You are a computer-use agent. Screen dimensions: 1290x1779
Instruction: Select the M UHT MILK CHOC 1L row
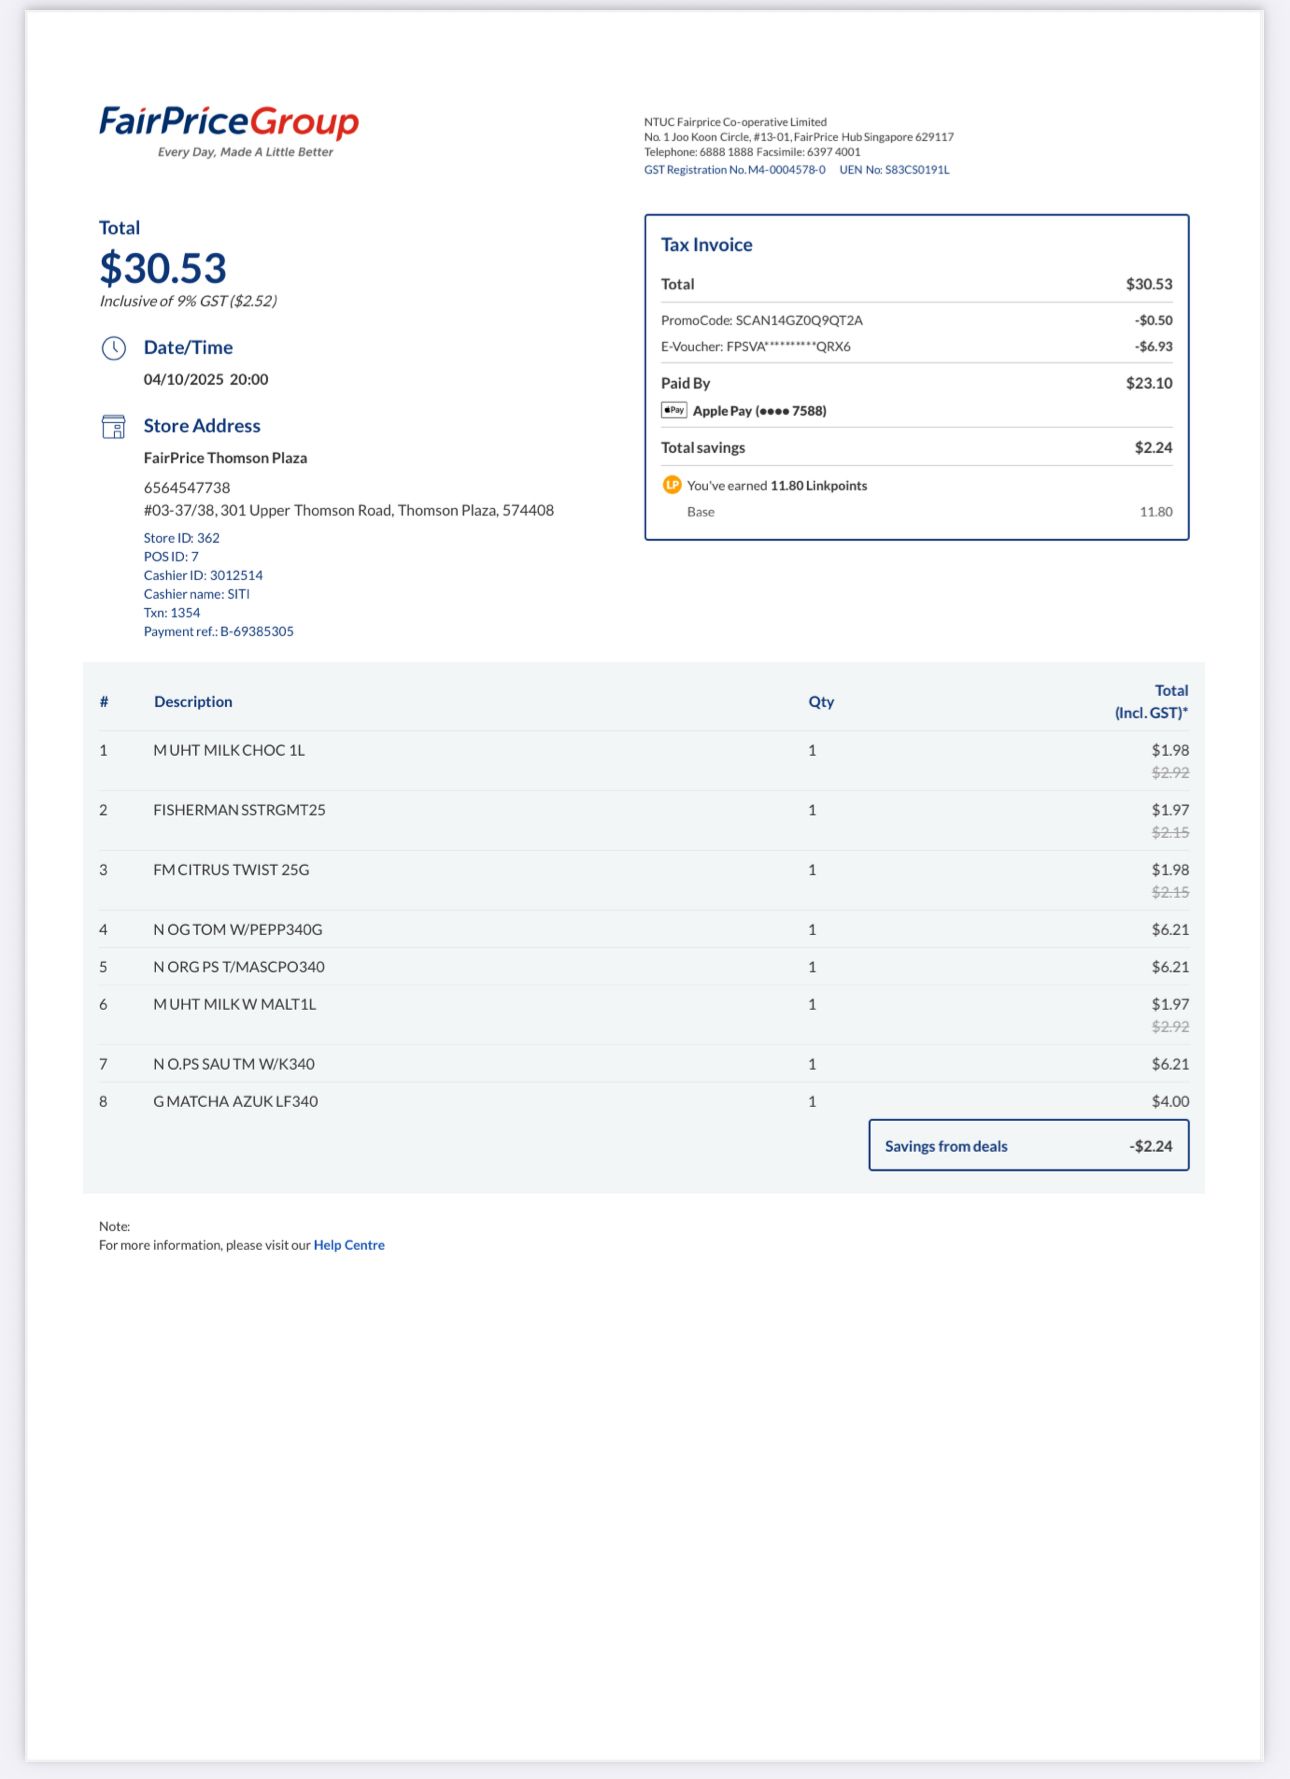coord(644,761)
